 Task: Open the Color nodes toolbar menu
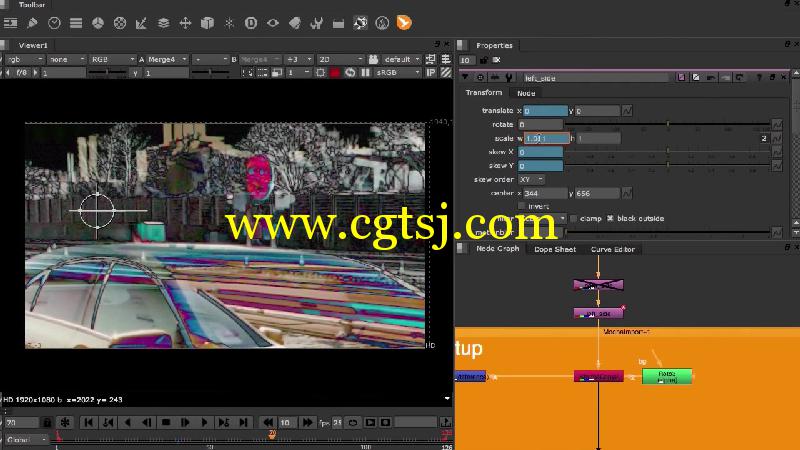pyautogui.click(x=98, y=23)
